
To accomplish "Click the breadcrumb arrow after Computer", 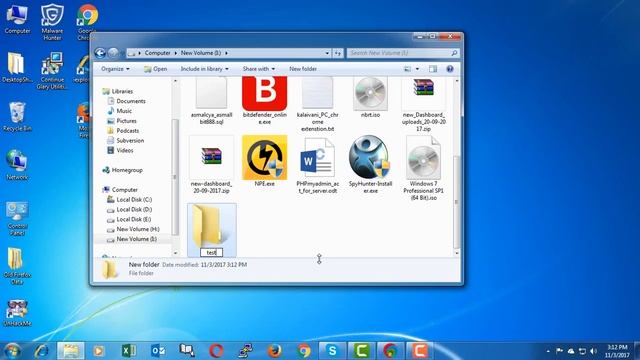I will [176, 53].
